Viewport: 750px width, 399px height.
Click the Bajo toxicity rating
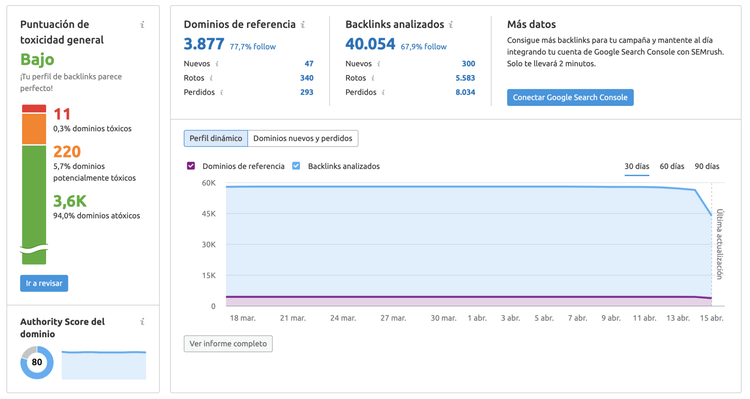pyautogui.click(x=37, y=59)
